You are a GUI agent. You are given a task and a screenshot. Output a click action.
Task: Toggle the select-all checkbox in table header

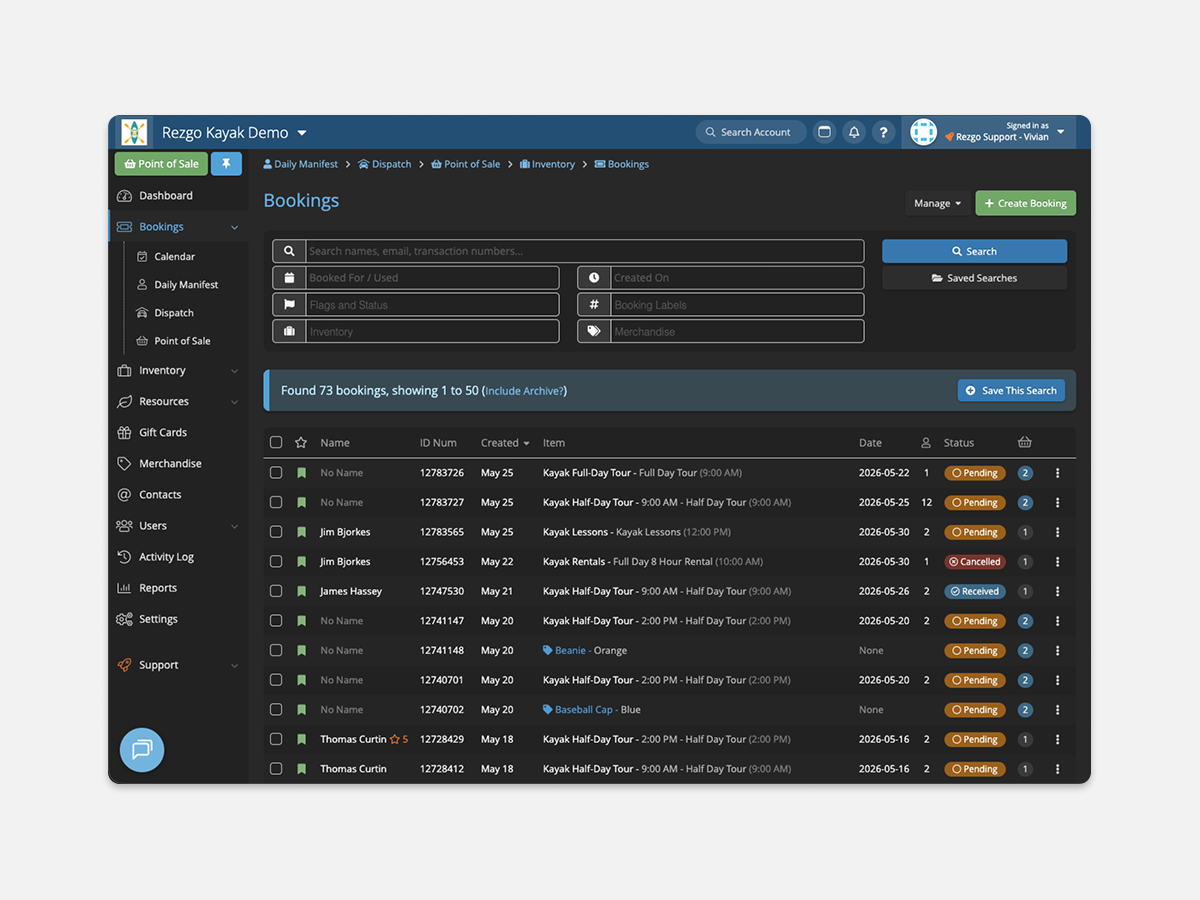276,443
